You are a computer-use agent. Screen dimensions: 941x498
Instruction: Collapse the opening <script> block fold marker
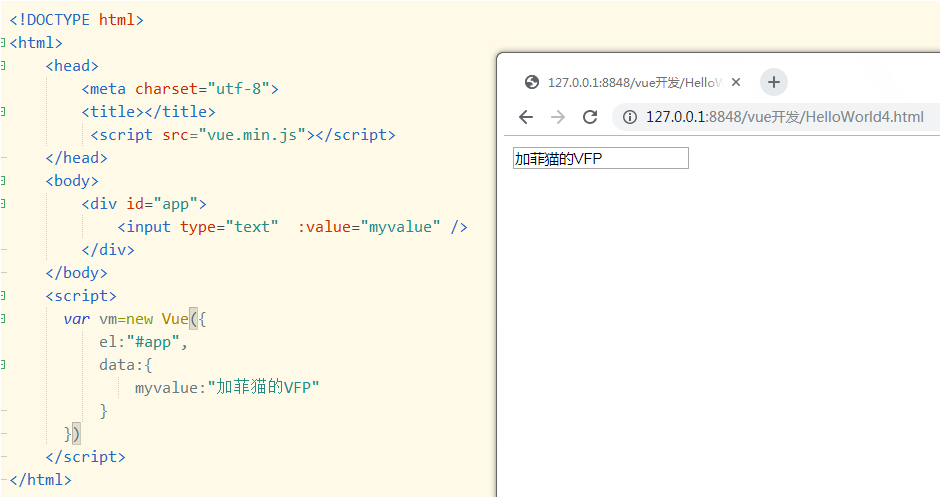tap(3, 296)
